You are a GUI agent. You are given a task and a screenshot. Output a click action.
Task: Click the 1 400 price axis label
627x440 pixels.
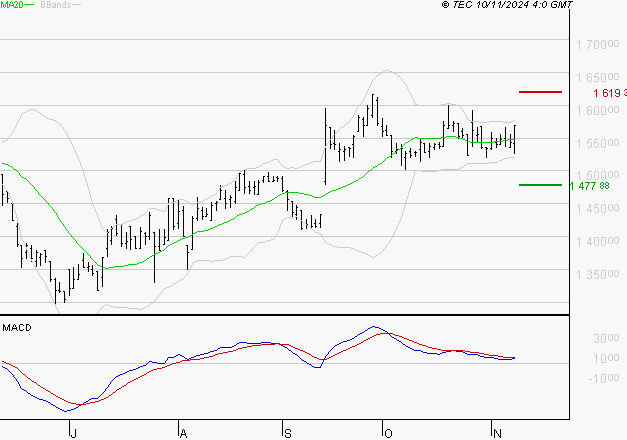tap(597, 242)
